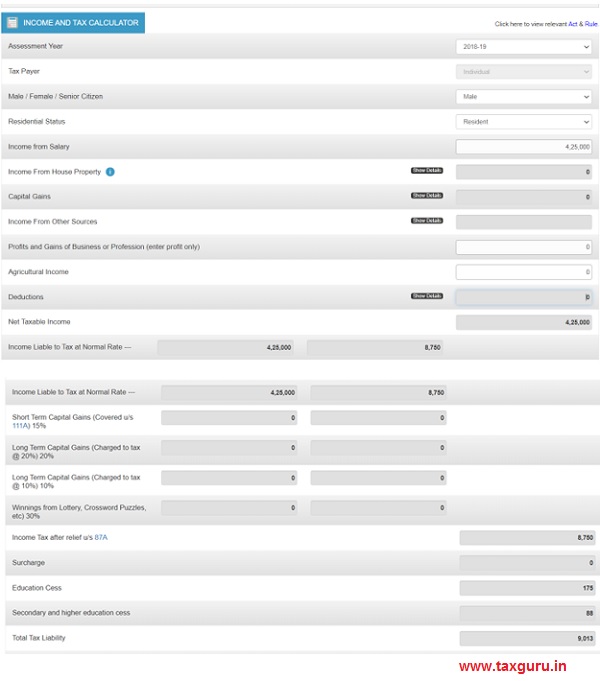Click the info icon beside House Property
Viewport: 600px width, 681px height.
[110, 172]
